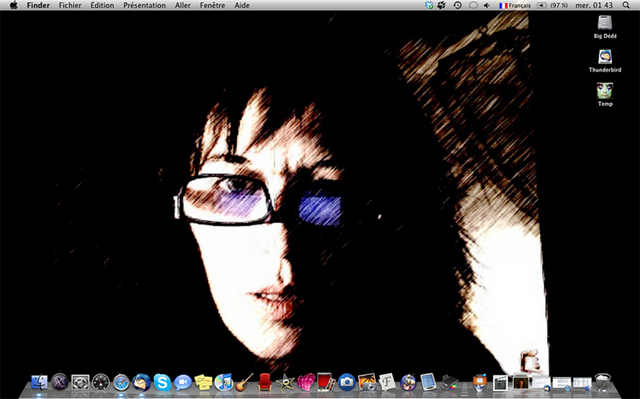
Task: Open Spotlight search magnifier
Action: click(626, 5)
